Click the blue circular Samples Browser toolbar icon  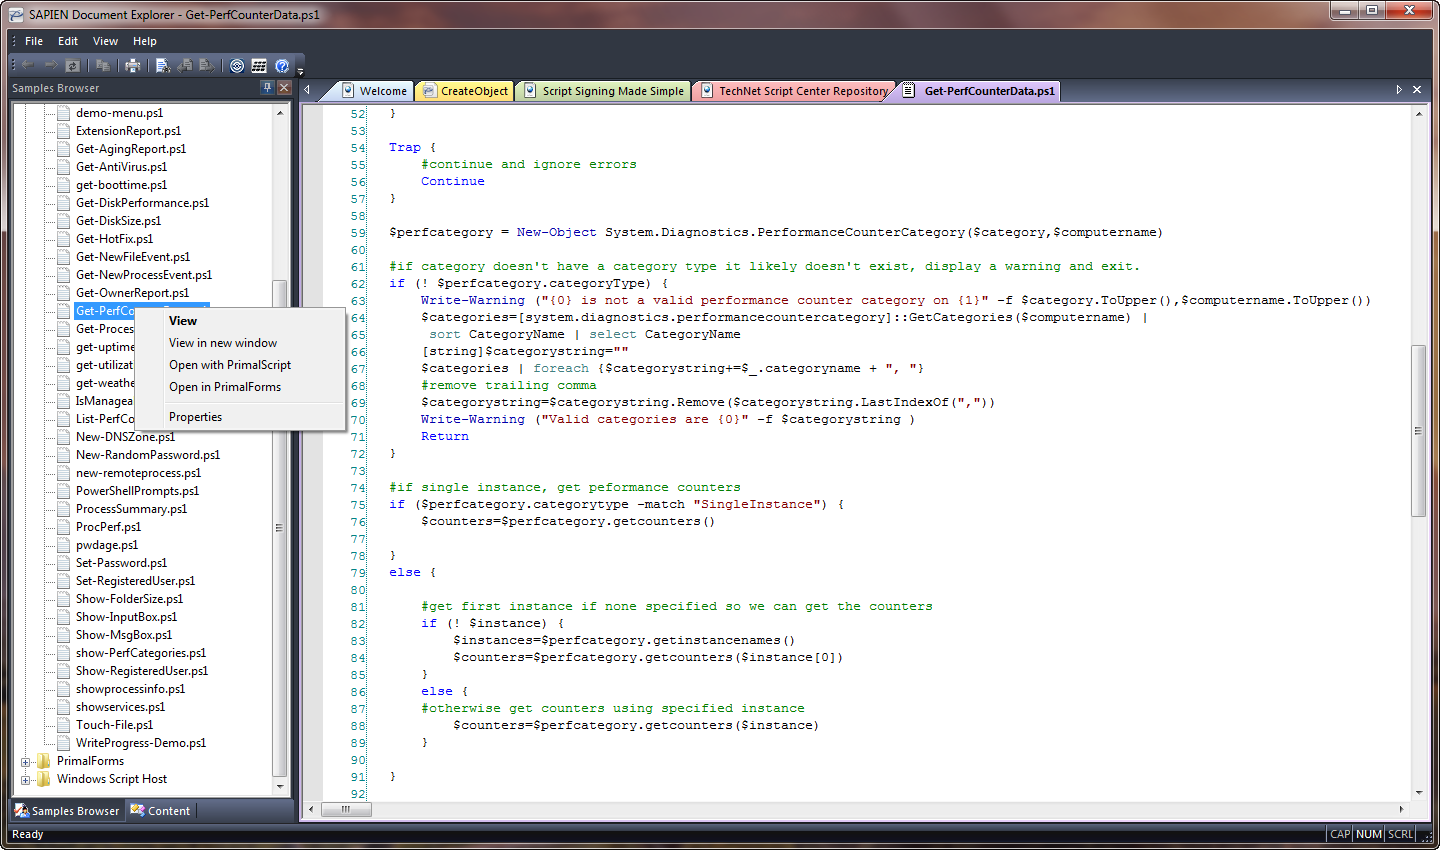click(237, 66)
